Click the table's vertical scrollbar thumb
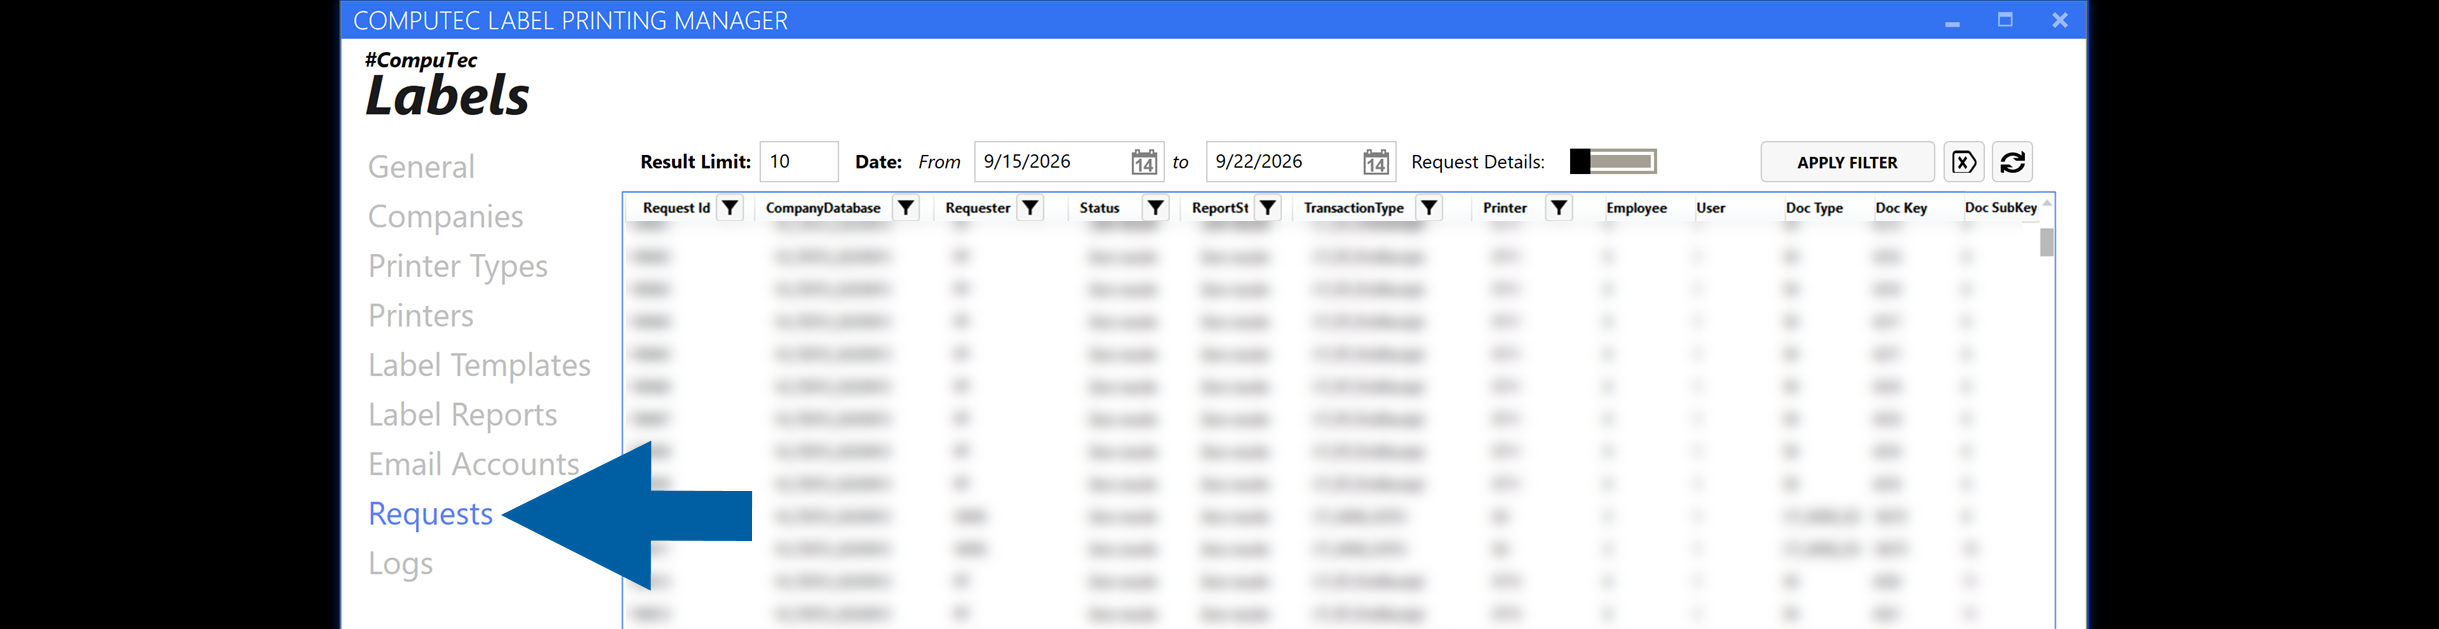The height and width of the screenshot is (629, 2439). 2046,242
